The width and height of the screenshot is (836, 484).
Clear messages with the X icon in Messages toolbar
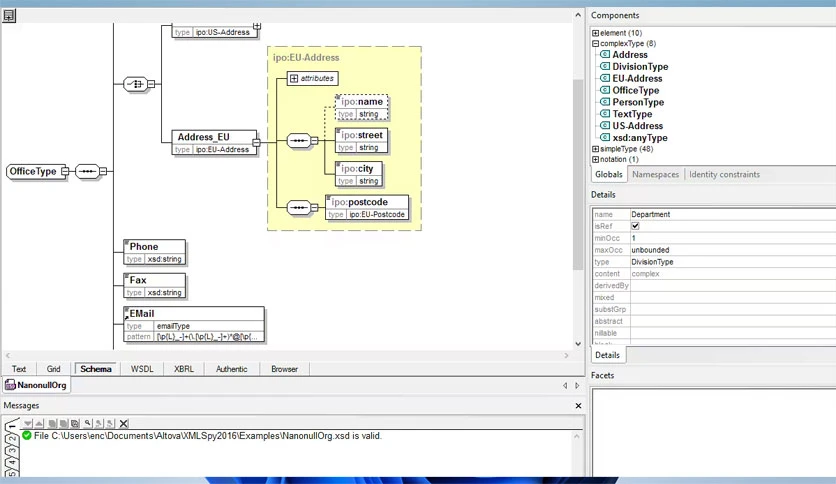(124, 424)
